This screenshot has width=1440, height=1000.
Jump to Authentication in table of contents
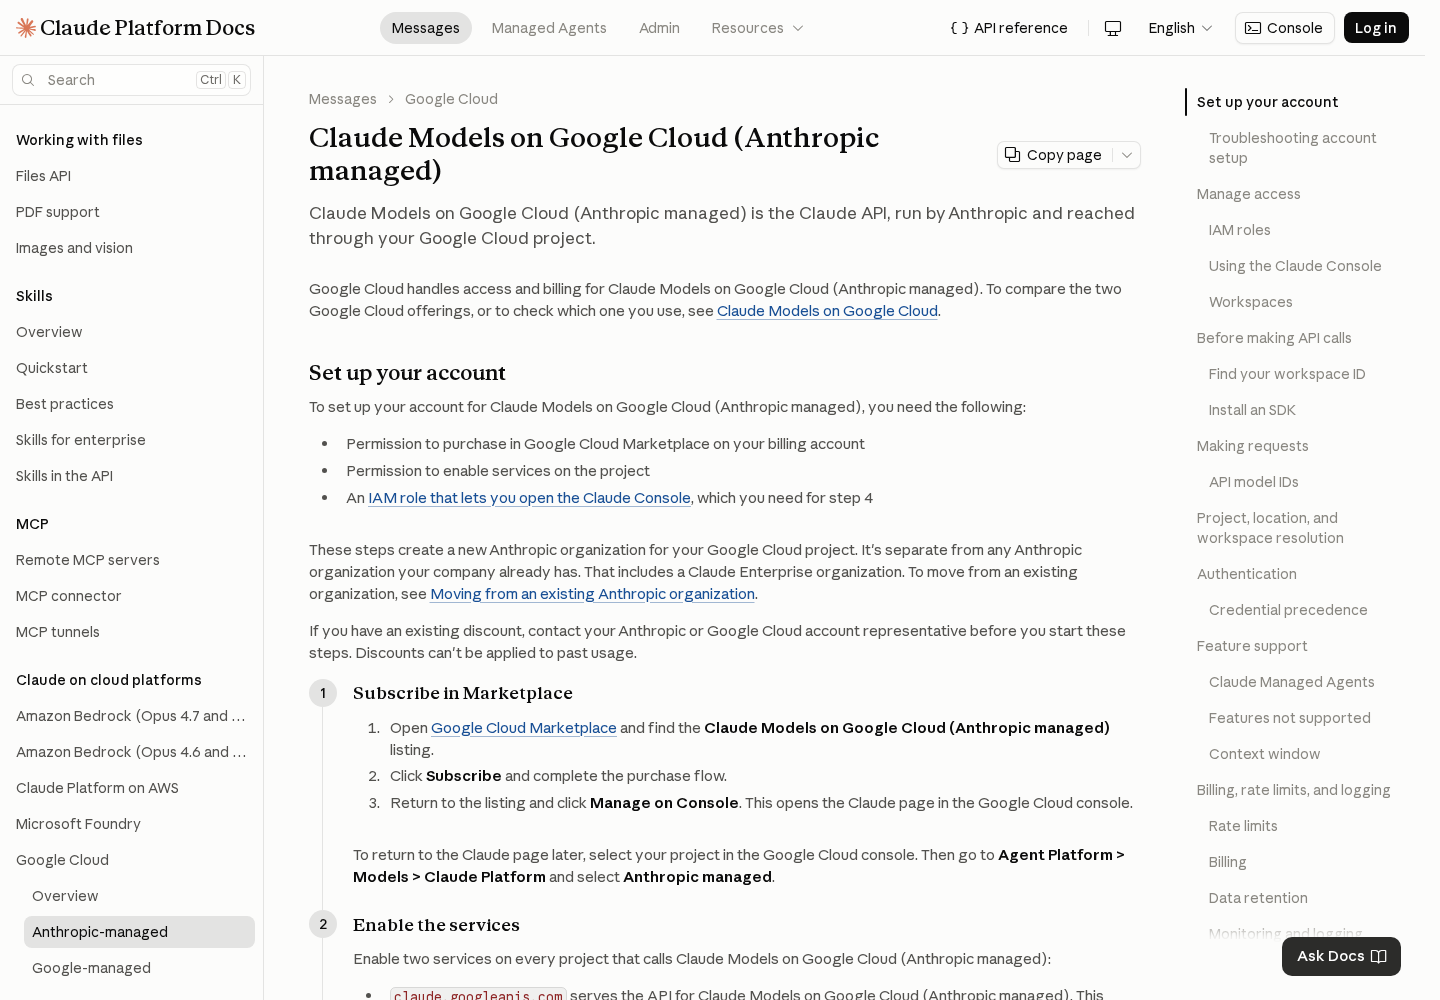coord(1247,574)
